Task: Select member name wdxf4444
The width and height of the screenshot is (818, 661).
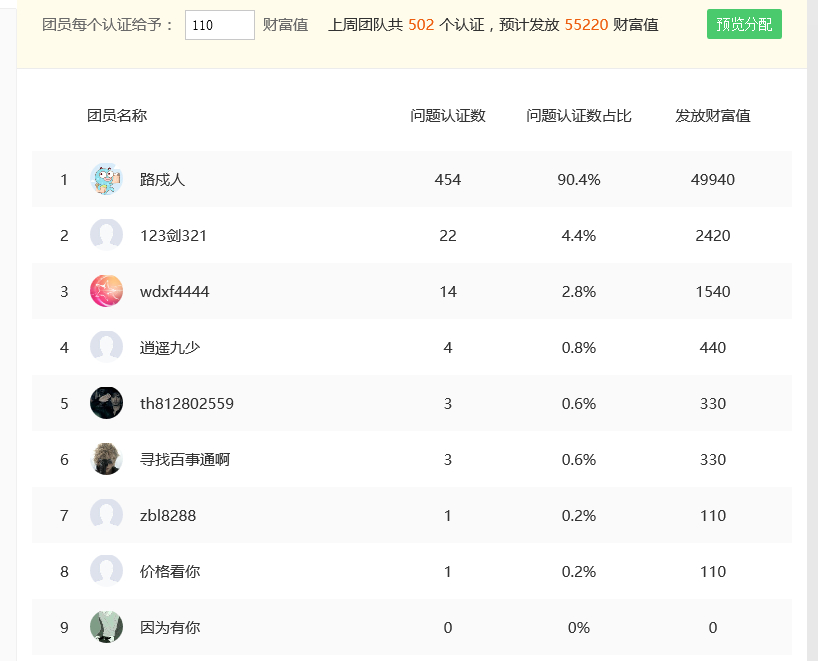Action: coord(174,291)
